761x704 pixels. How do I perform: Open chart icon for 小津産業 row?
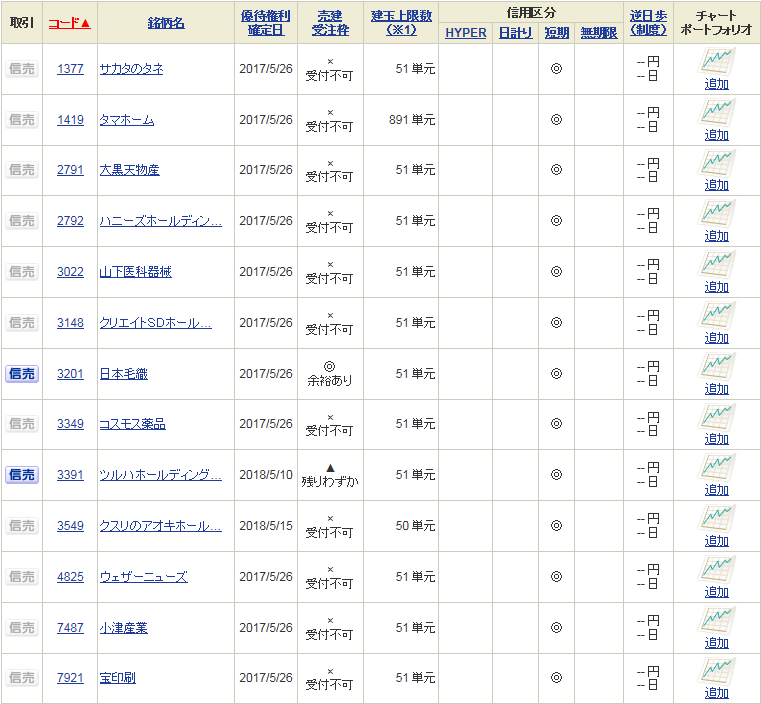tap(717, 621)
